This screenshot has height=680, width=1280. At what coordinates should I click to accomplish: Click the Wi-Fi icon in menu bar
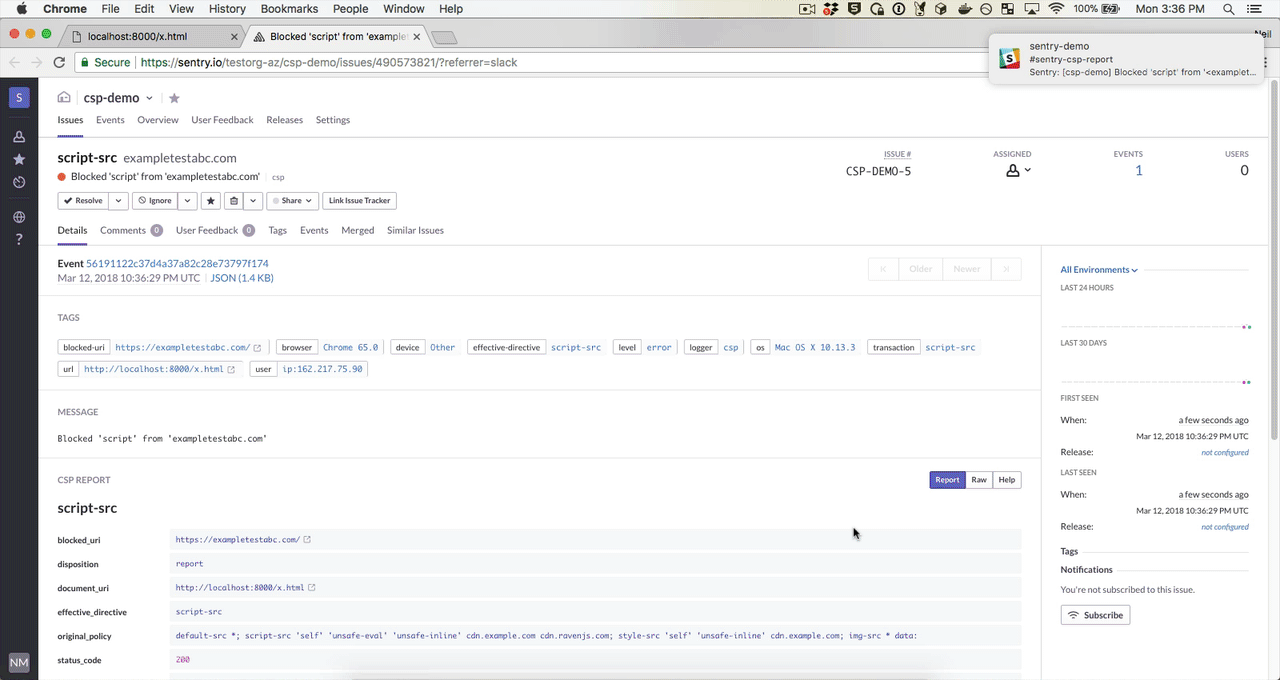click(1056, 9)
